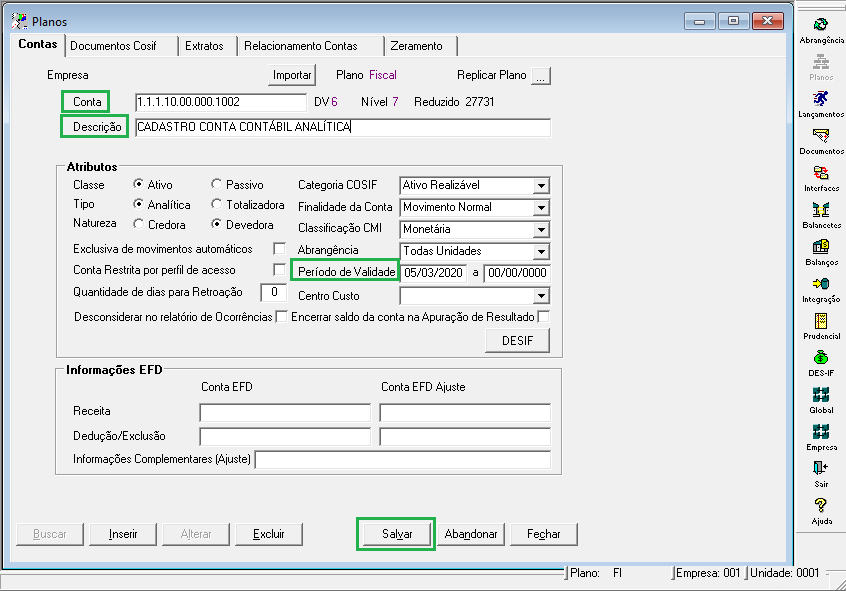The height and width of the screenshot is (591, 846).
Task: Open the Abrangência dropdown list
Action: tap(541, 252)
